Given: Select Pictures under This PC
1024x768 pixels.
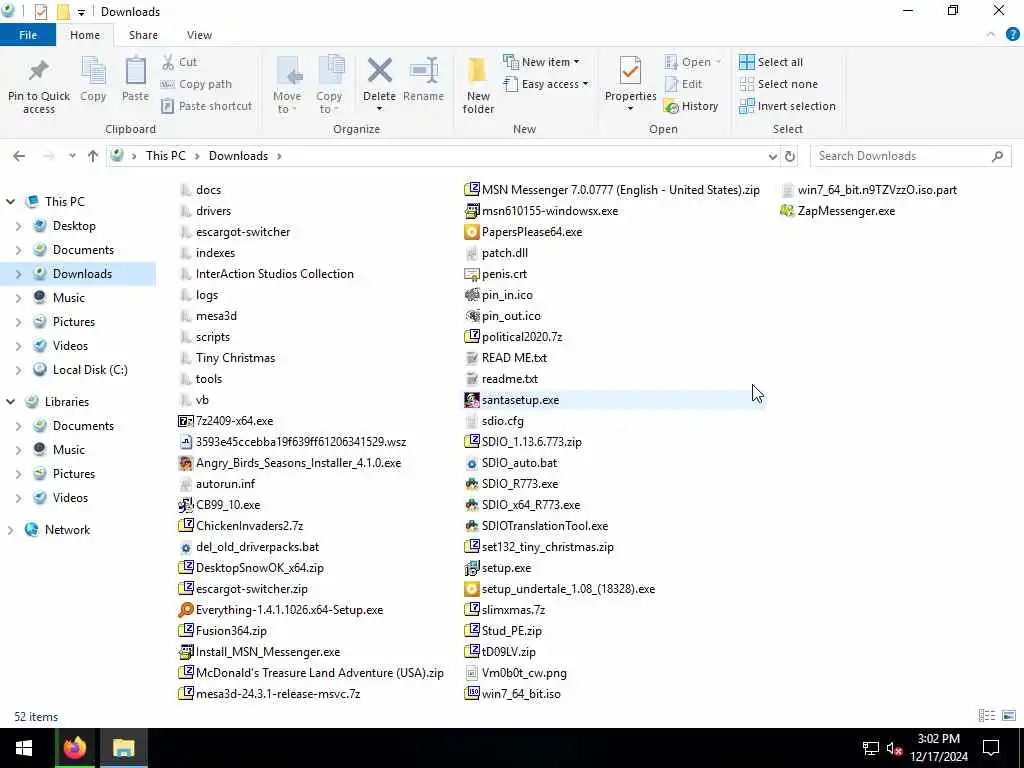Looking at the screenshot, I should point(74,322).
